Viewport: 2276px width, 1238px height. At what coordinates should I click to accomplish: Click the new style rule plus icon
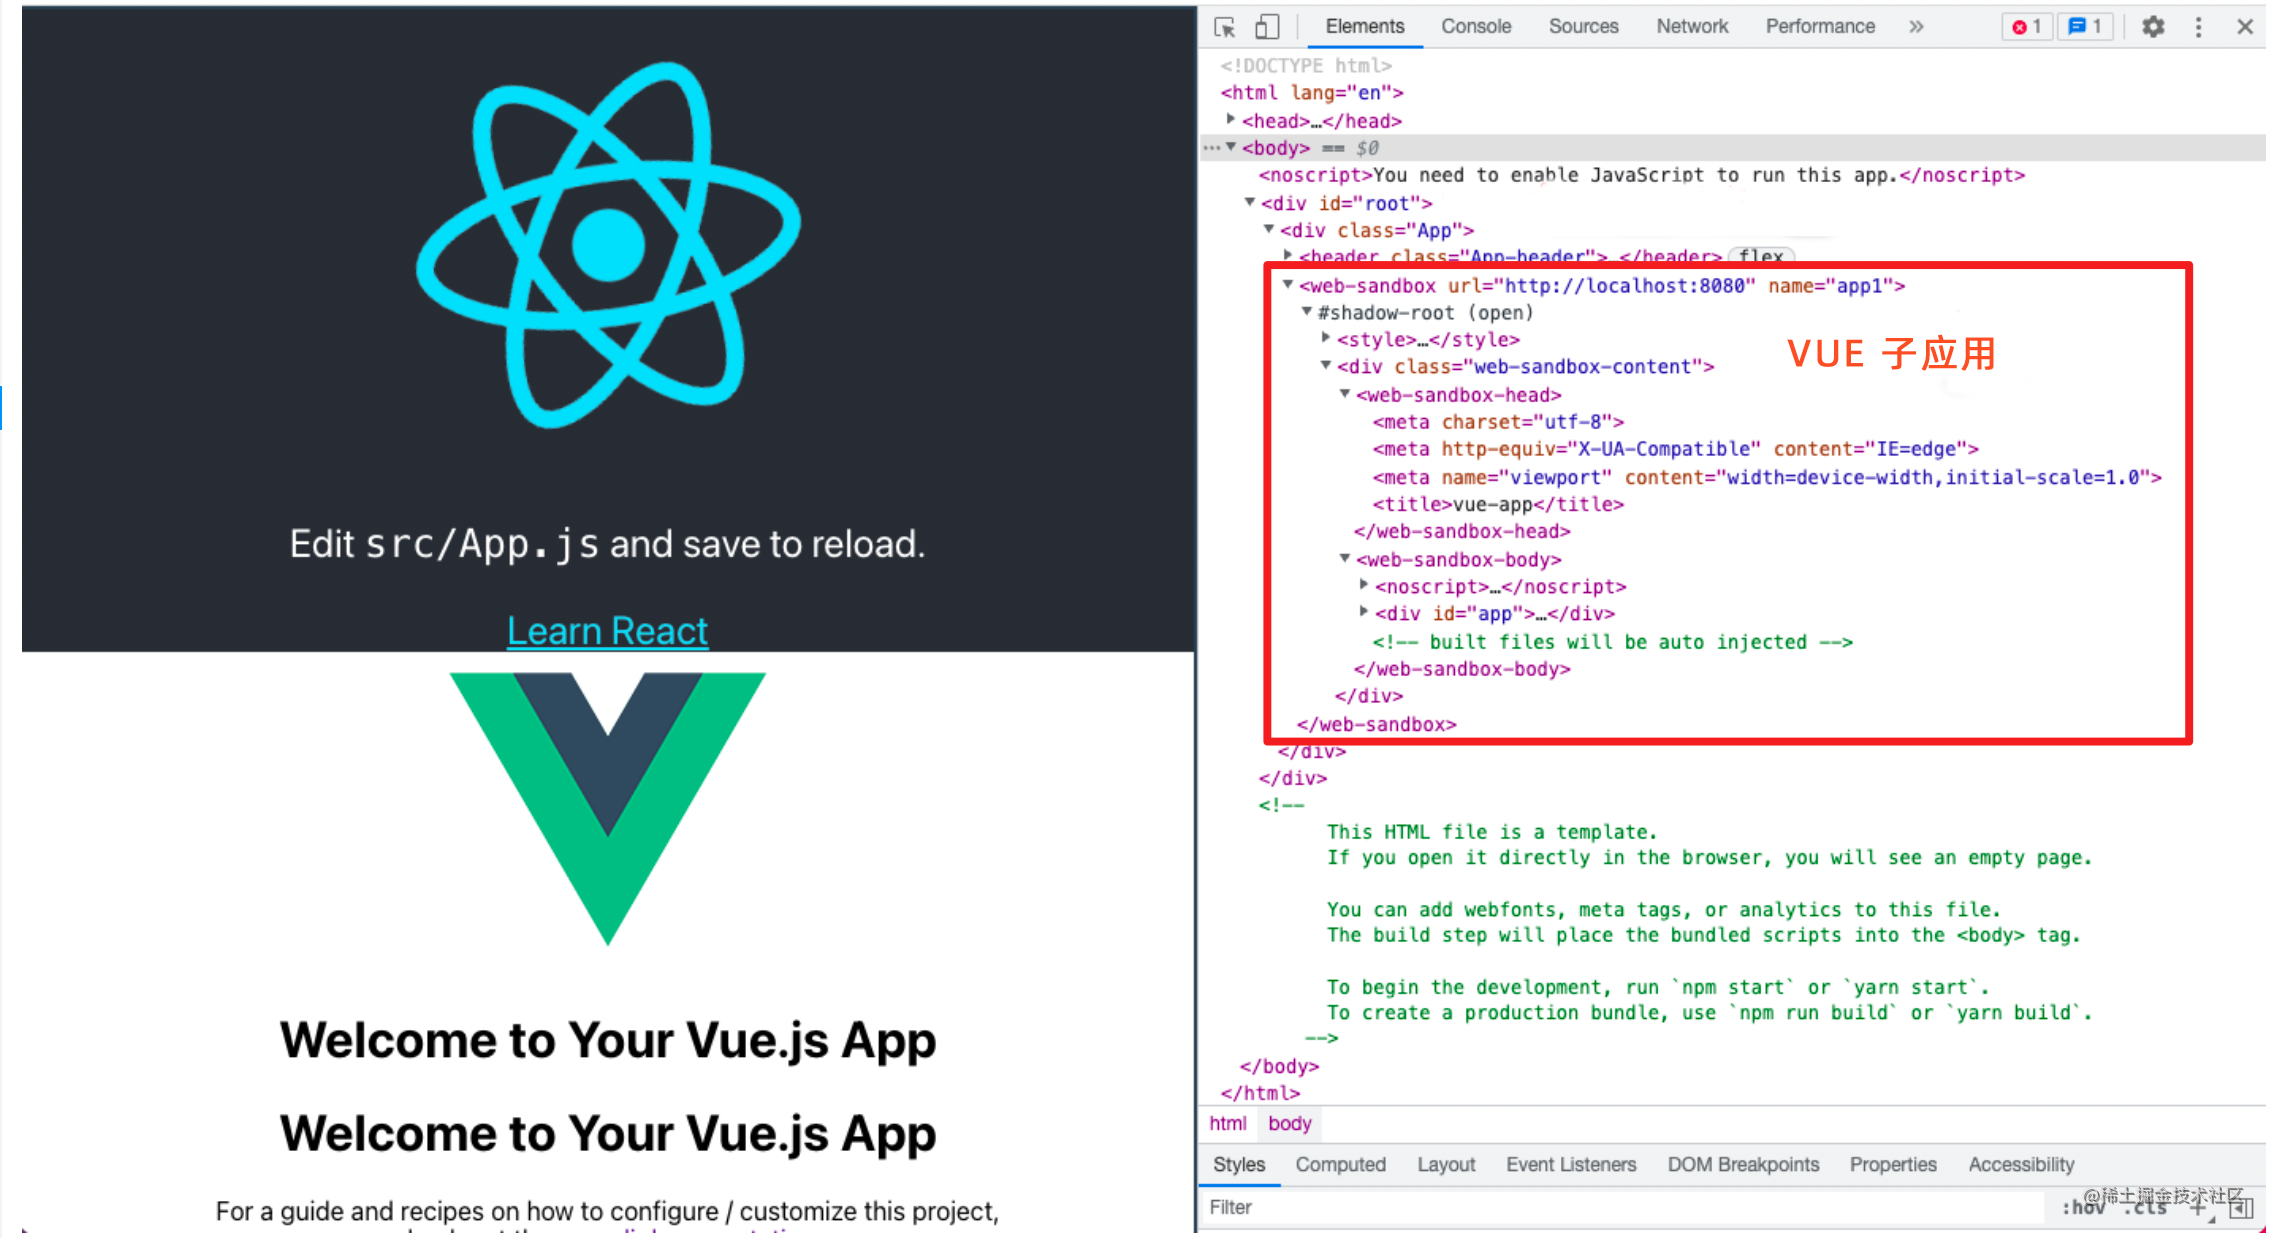point(2198,1208)
